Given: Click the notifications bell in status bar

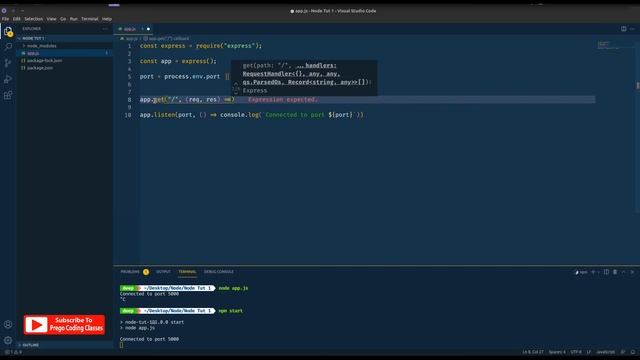Looking at the screenshot, I should click(633, 352).
